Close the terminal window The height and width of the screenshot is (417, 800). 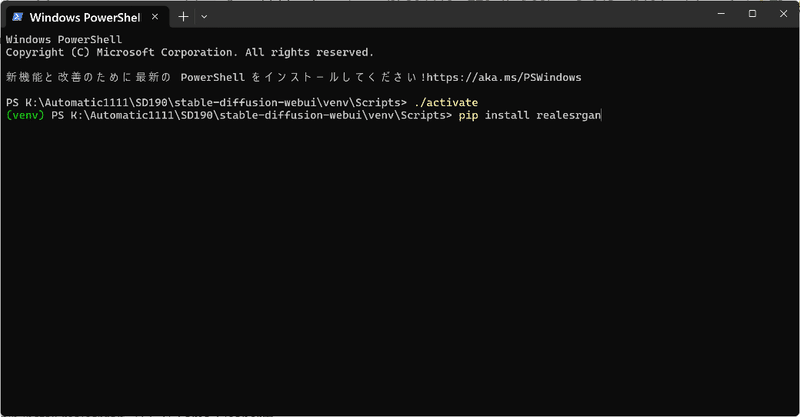(x=783, y=14)
